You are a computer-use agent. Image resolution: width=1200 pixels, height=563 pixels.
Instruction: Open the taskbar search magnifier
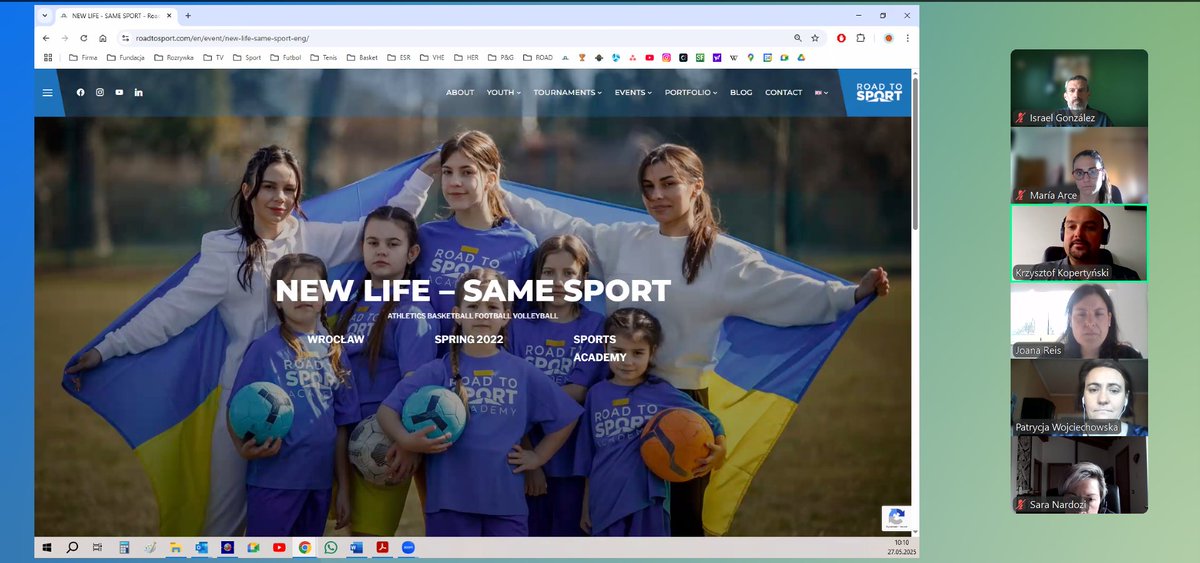point(71,547)
